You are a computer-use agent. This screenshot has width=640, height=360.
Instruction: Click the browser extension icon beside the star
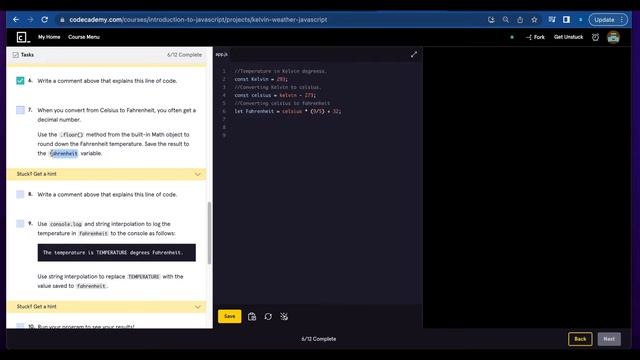click(552, 20)
